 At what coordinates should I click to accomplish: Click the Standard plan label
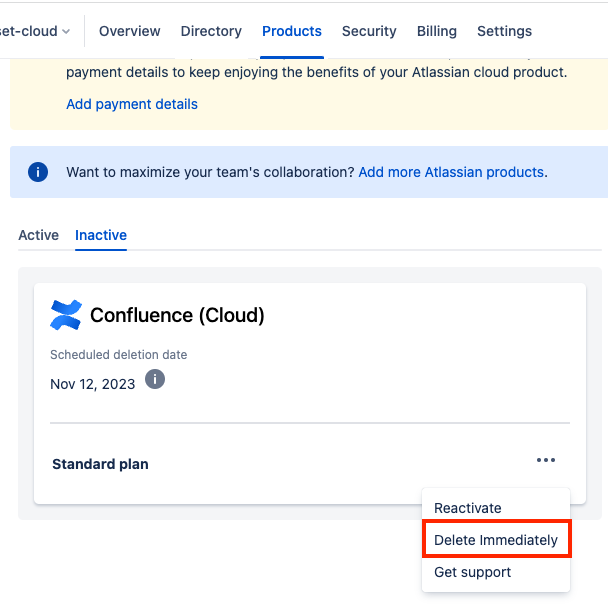(x=100, y=464)
